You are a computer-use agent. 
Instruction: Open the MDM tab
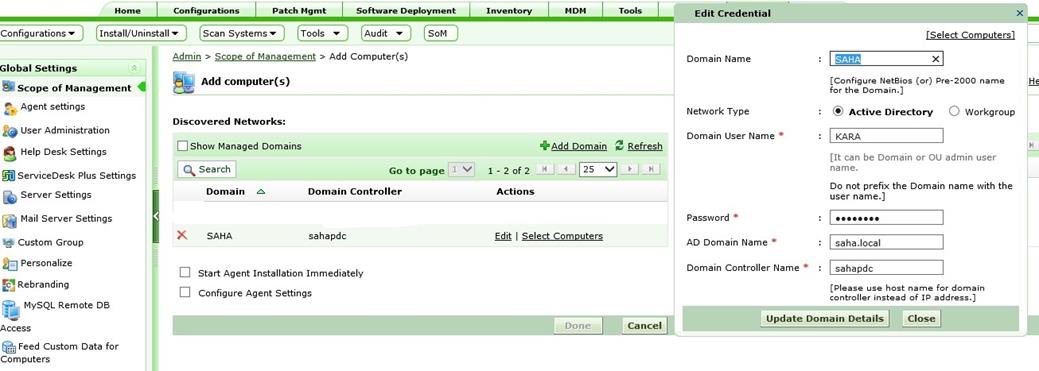(576, 11)
